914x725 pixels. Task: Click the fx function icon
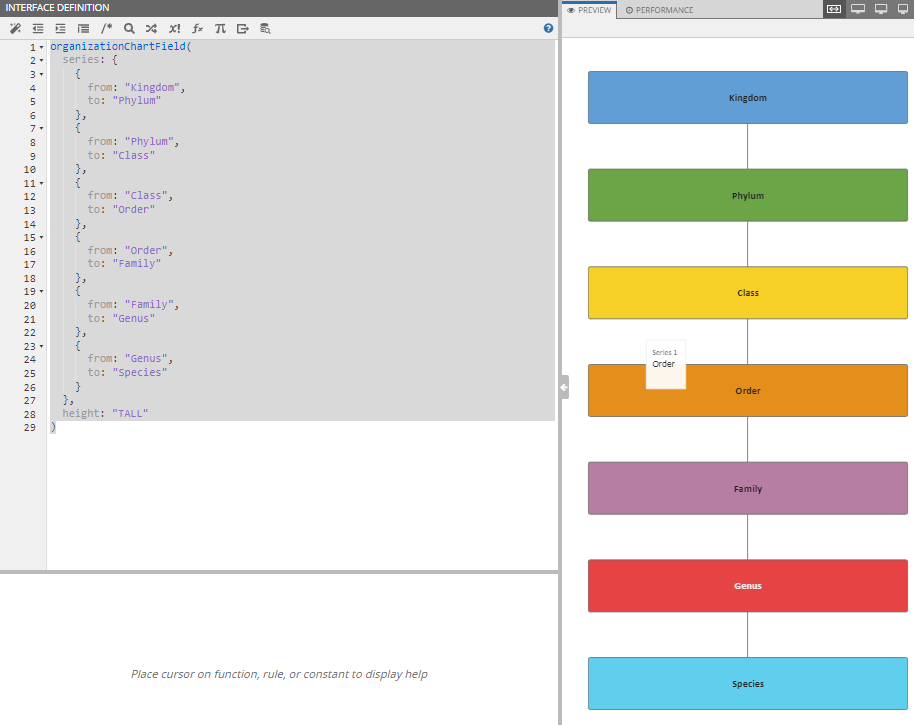tap(198, 29)
